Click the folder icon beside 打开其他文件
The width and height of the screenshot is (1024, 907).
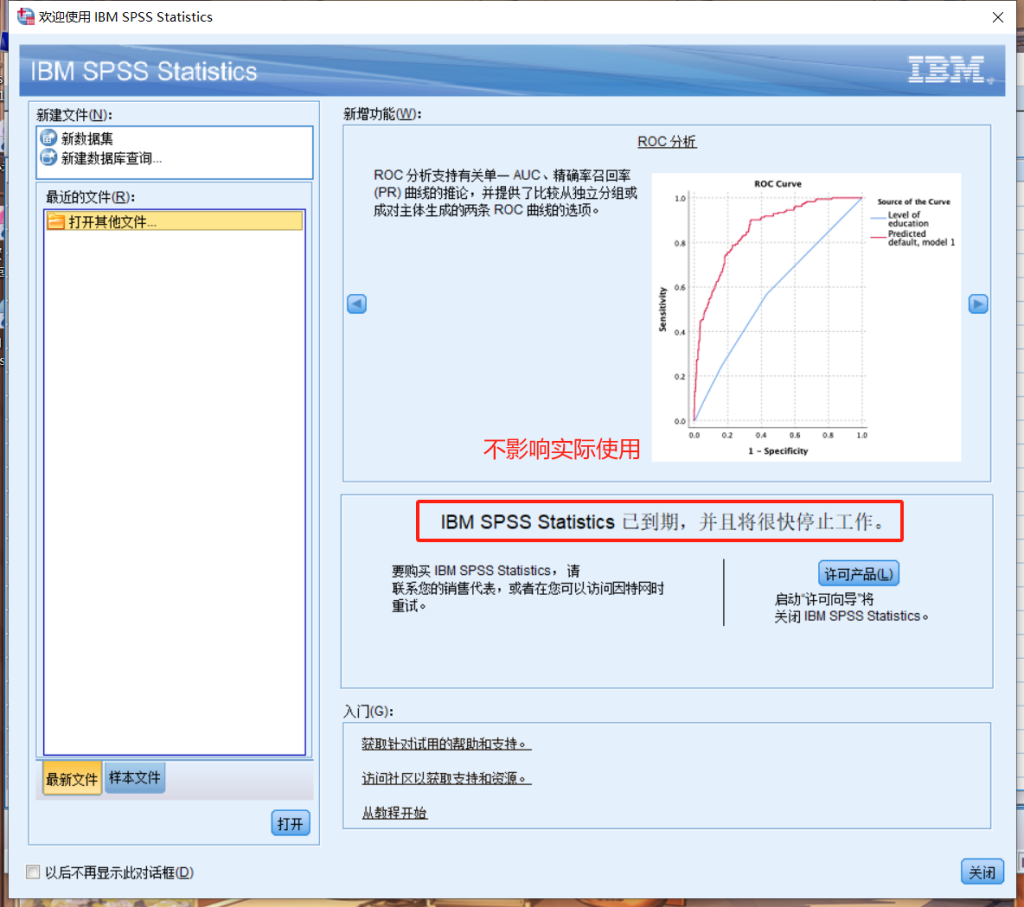coord(56,220)
